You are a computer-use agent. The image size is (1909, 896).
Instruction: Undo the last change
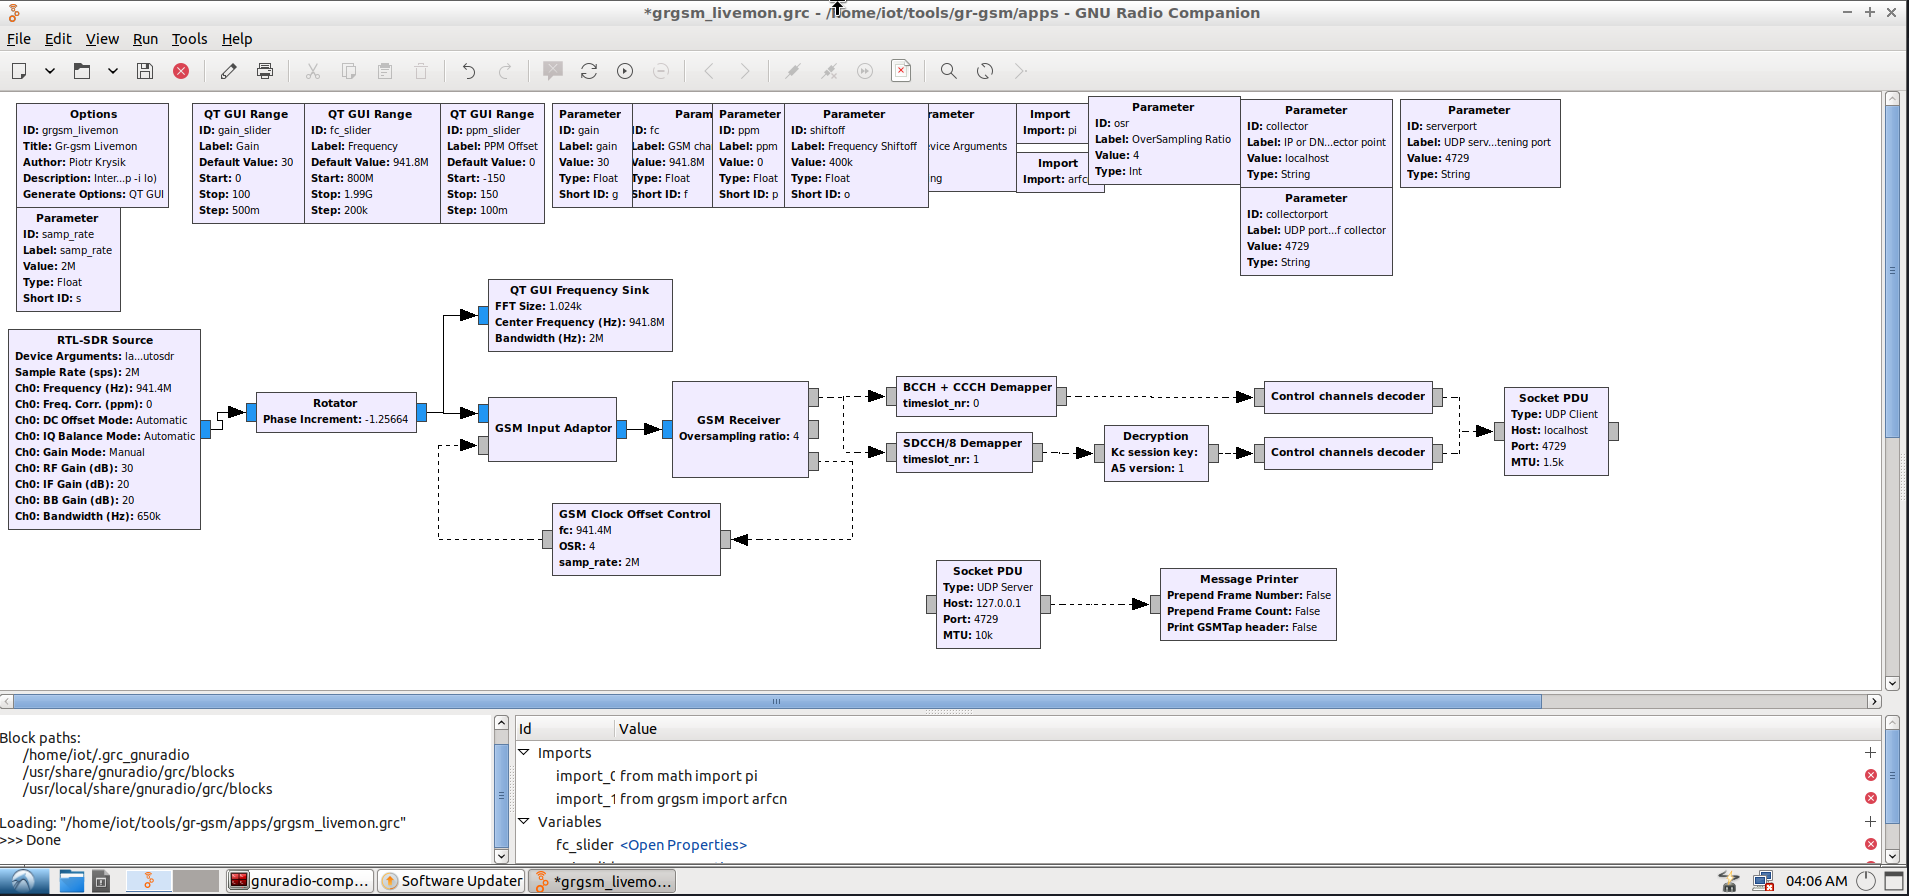[x=468, y=71]
